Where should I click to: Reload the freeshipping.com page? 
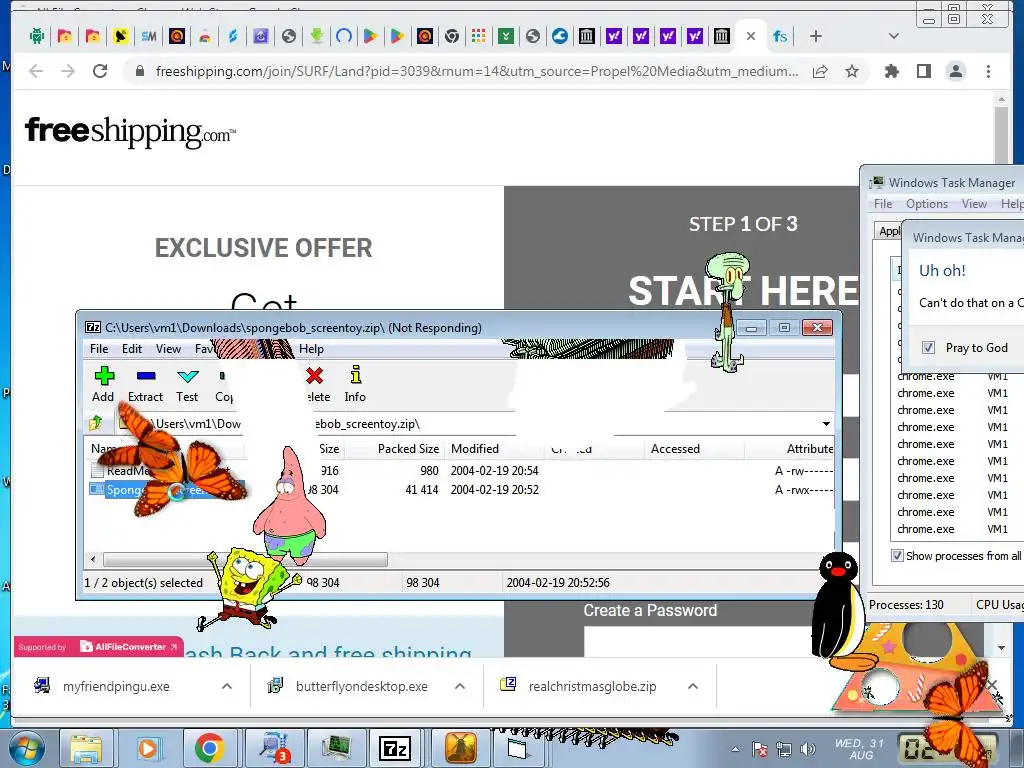click(100, 71)
